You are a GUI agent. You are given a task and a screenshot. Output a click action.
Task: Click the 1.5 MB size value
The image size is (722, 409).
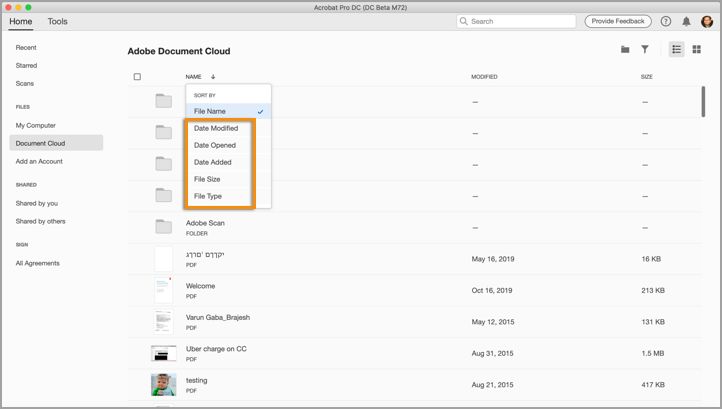[x=652, y=353]
